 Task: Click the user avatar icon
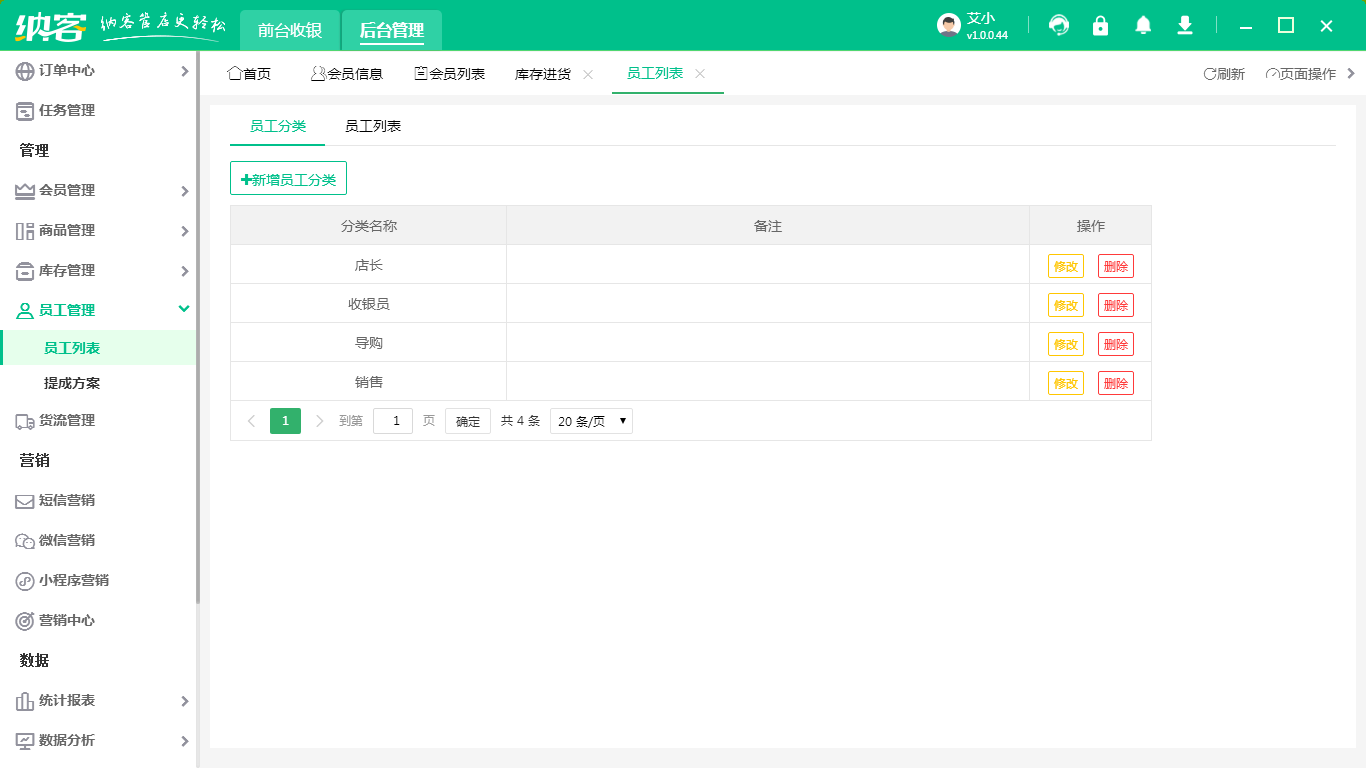[949, 26]
